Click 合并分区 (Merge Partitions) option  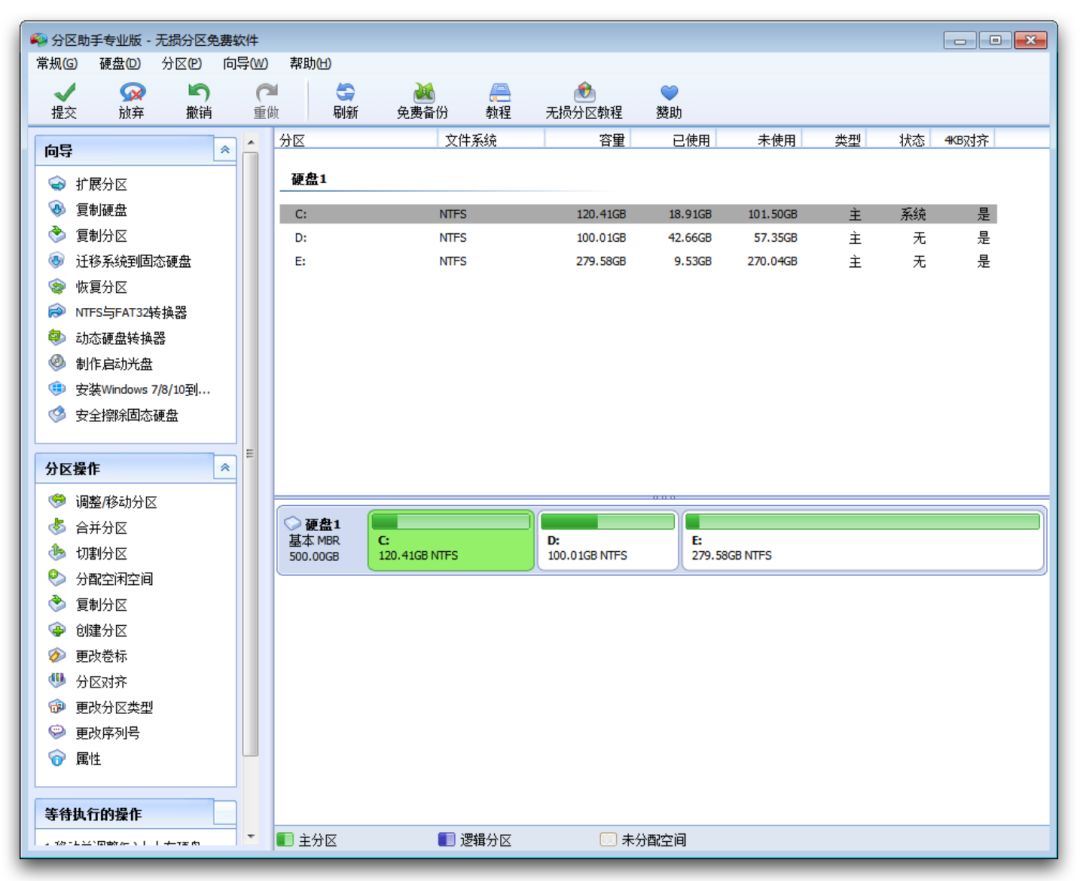click(101, 528)
